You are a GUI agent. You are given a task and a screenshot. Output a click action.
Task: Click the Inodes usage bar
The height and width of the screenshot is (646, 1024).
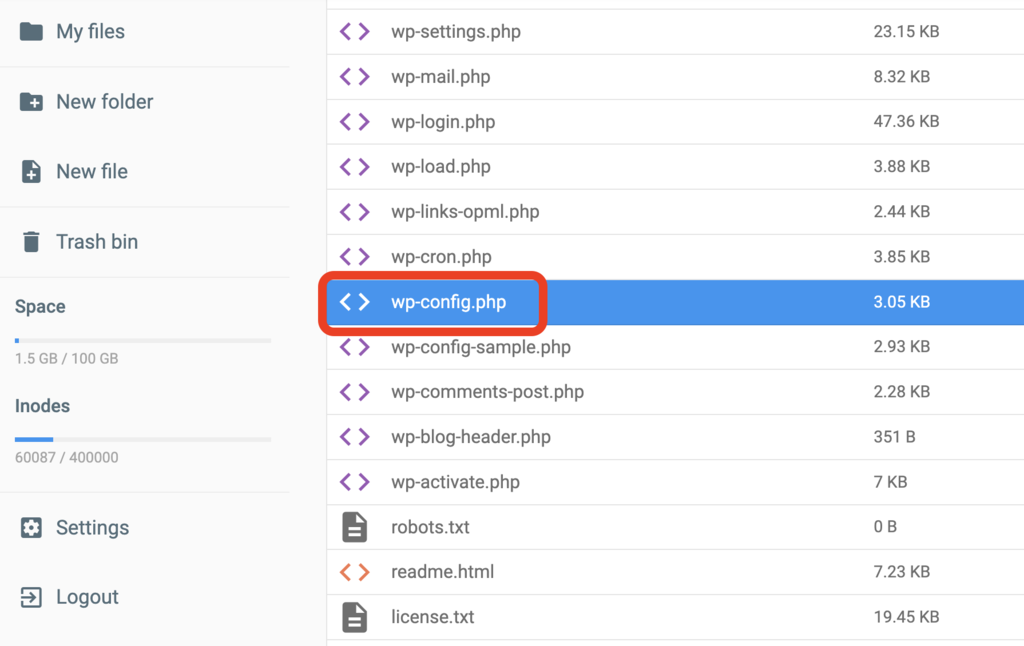tap(142, 438)
